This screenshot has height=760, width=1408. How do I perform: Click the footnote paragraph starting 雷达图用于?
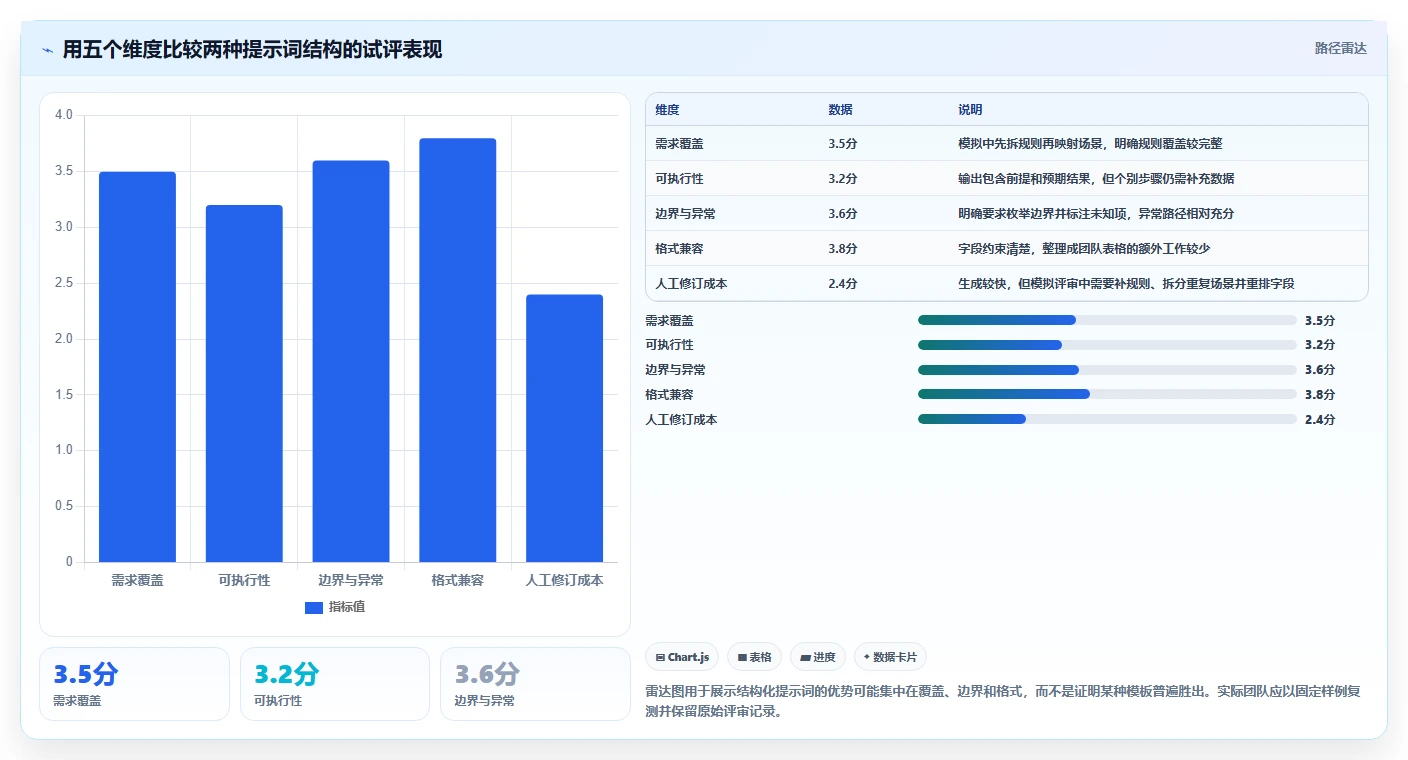(1004, 702)
